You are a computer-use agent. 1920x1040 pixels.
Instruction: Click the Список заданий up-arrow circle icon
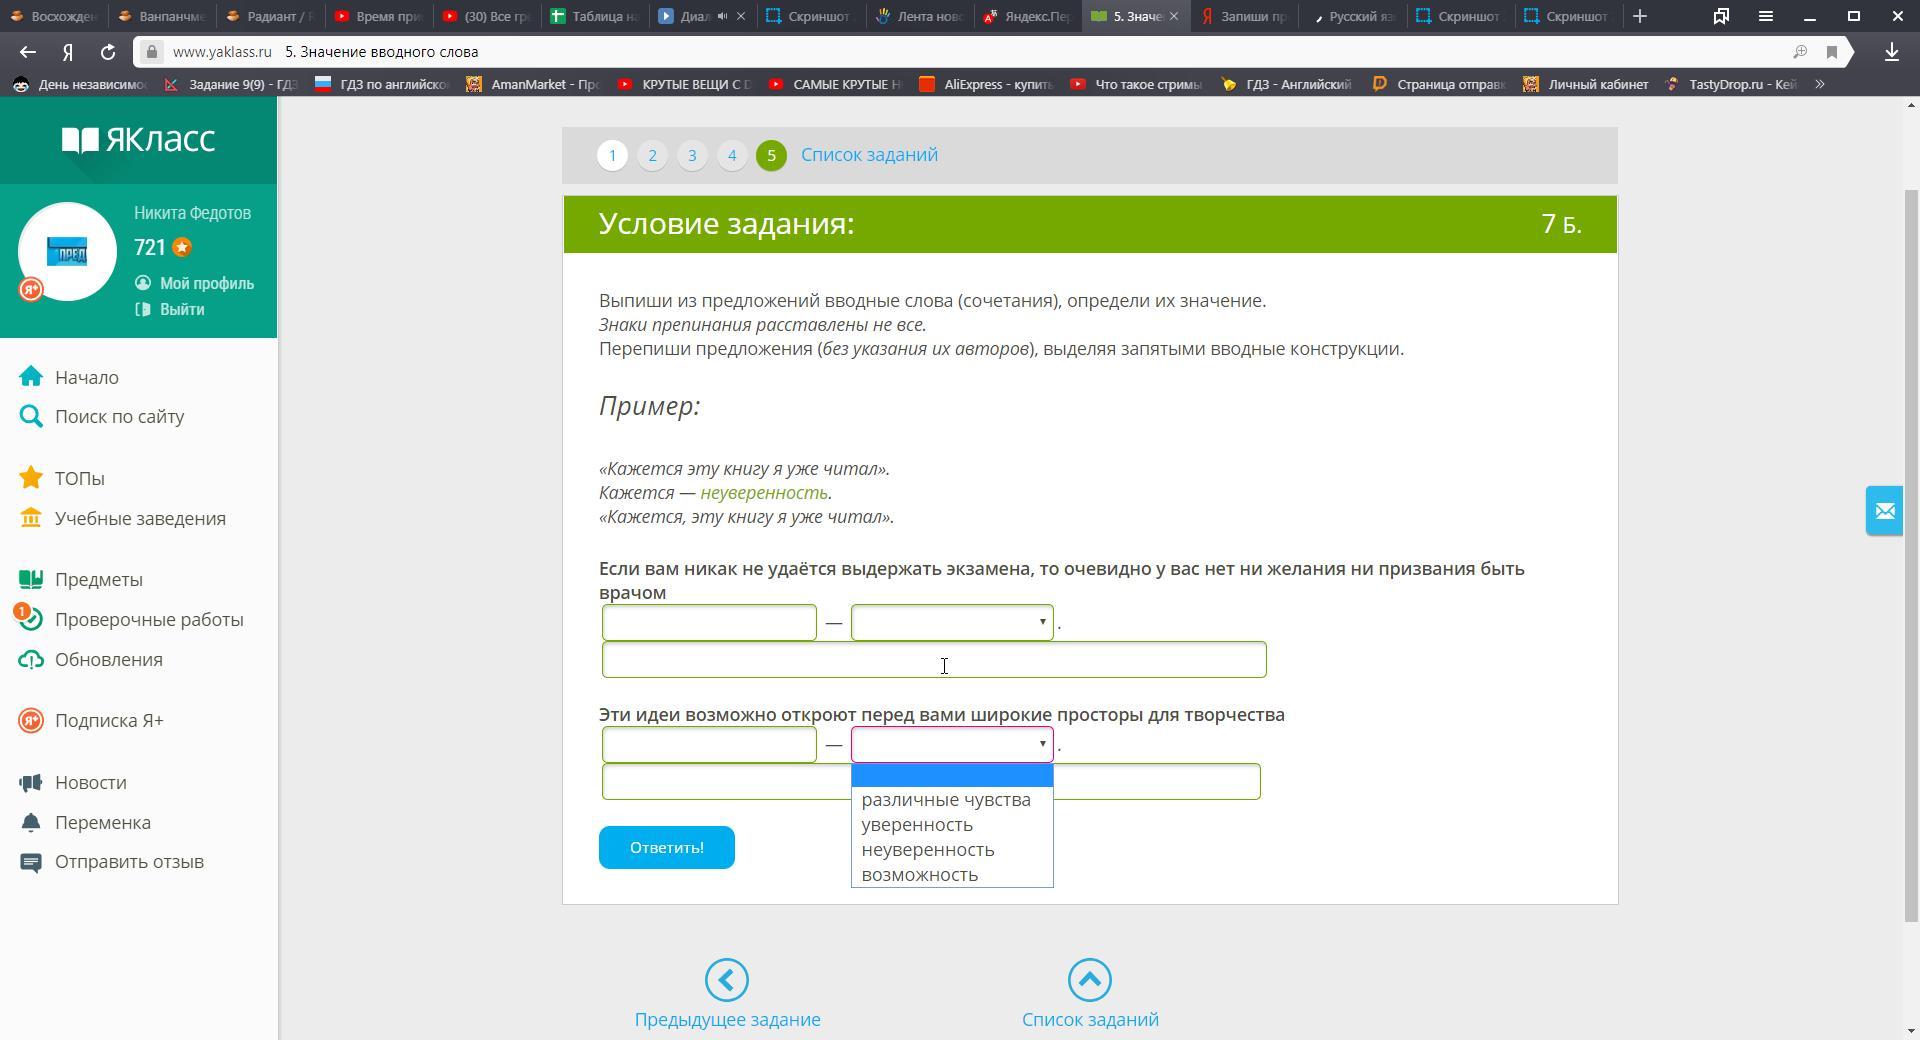[1089, 980]
